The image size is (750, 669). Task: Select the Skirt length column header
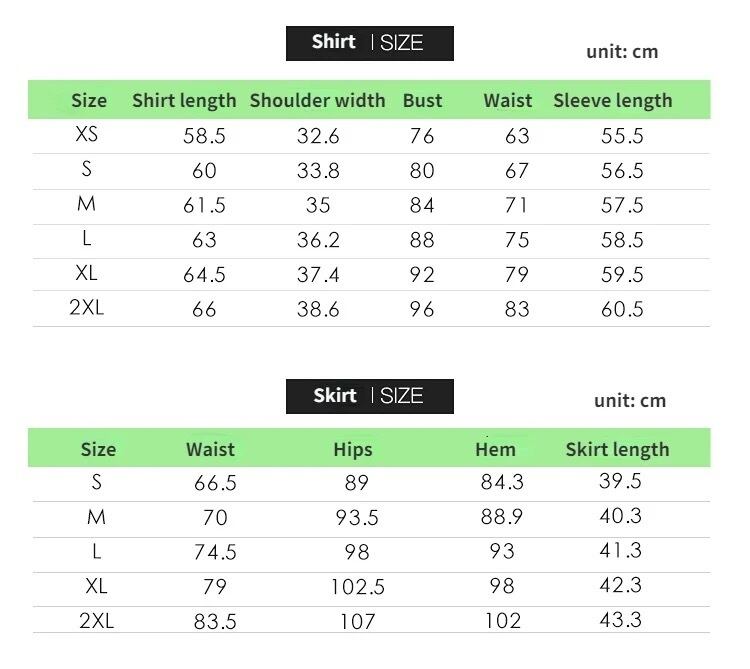tap(617, 449)
